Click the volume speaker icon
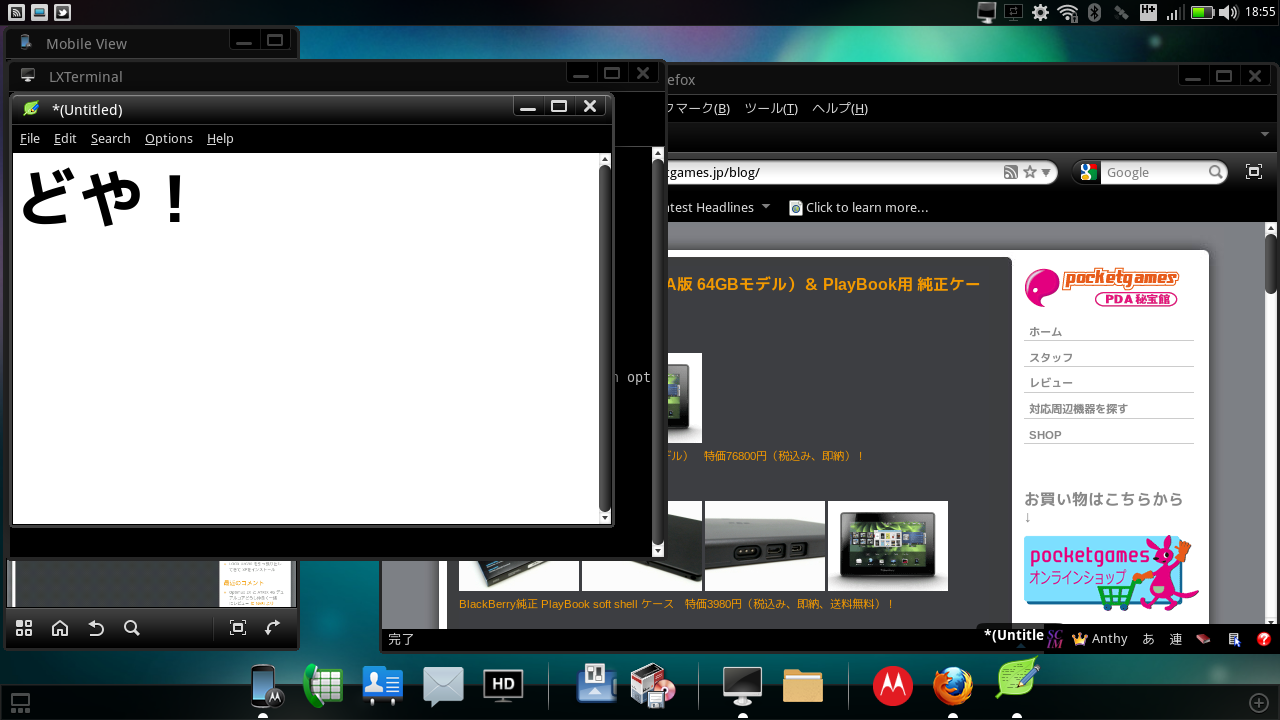This screenshot has width=1280, height=720. coord(1228,13)
